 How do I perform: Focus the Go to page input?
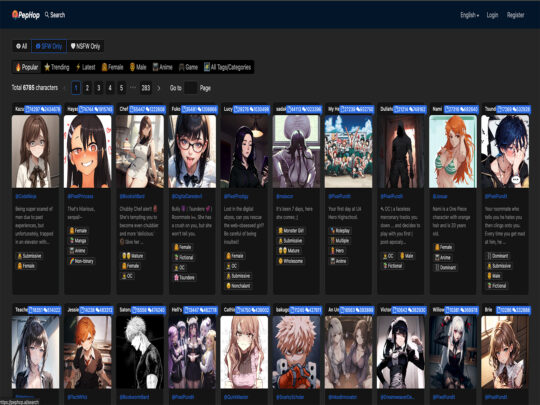tap(190, 88)
